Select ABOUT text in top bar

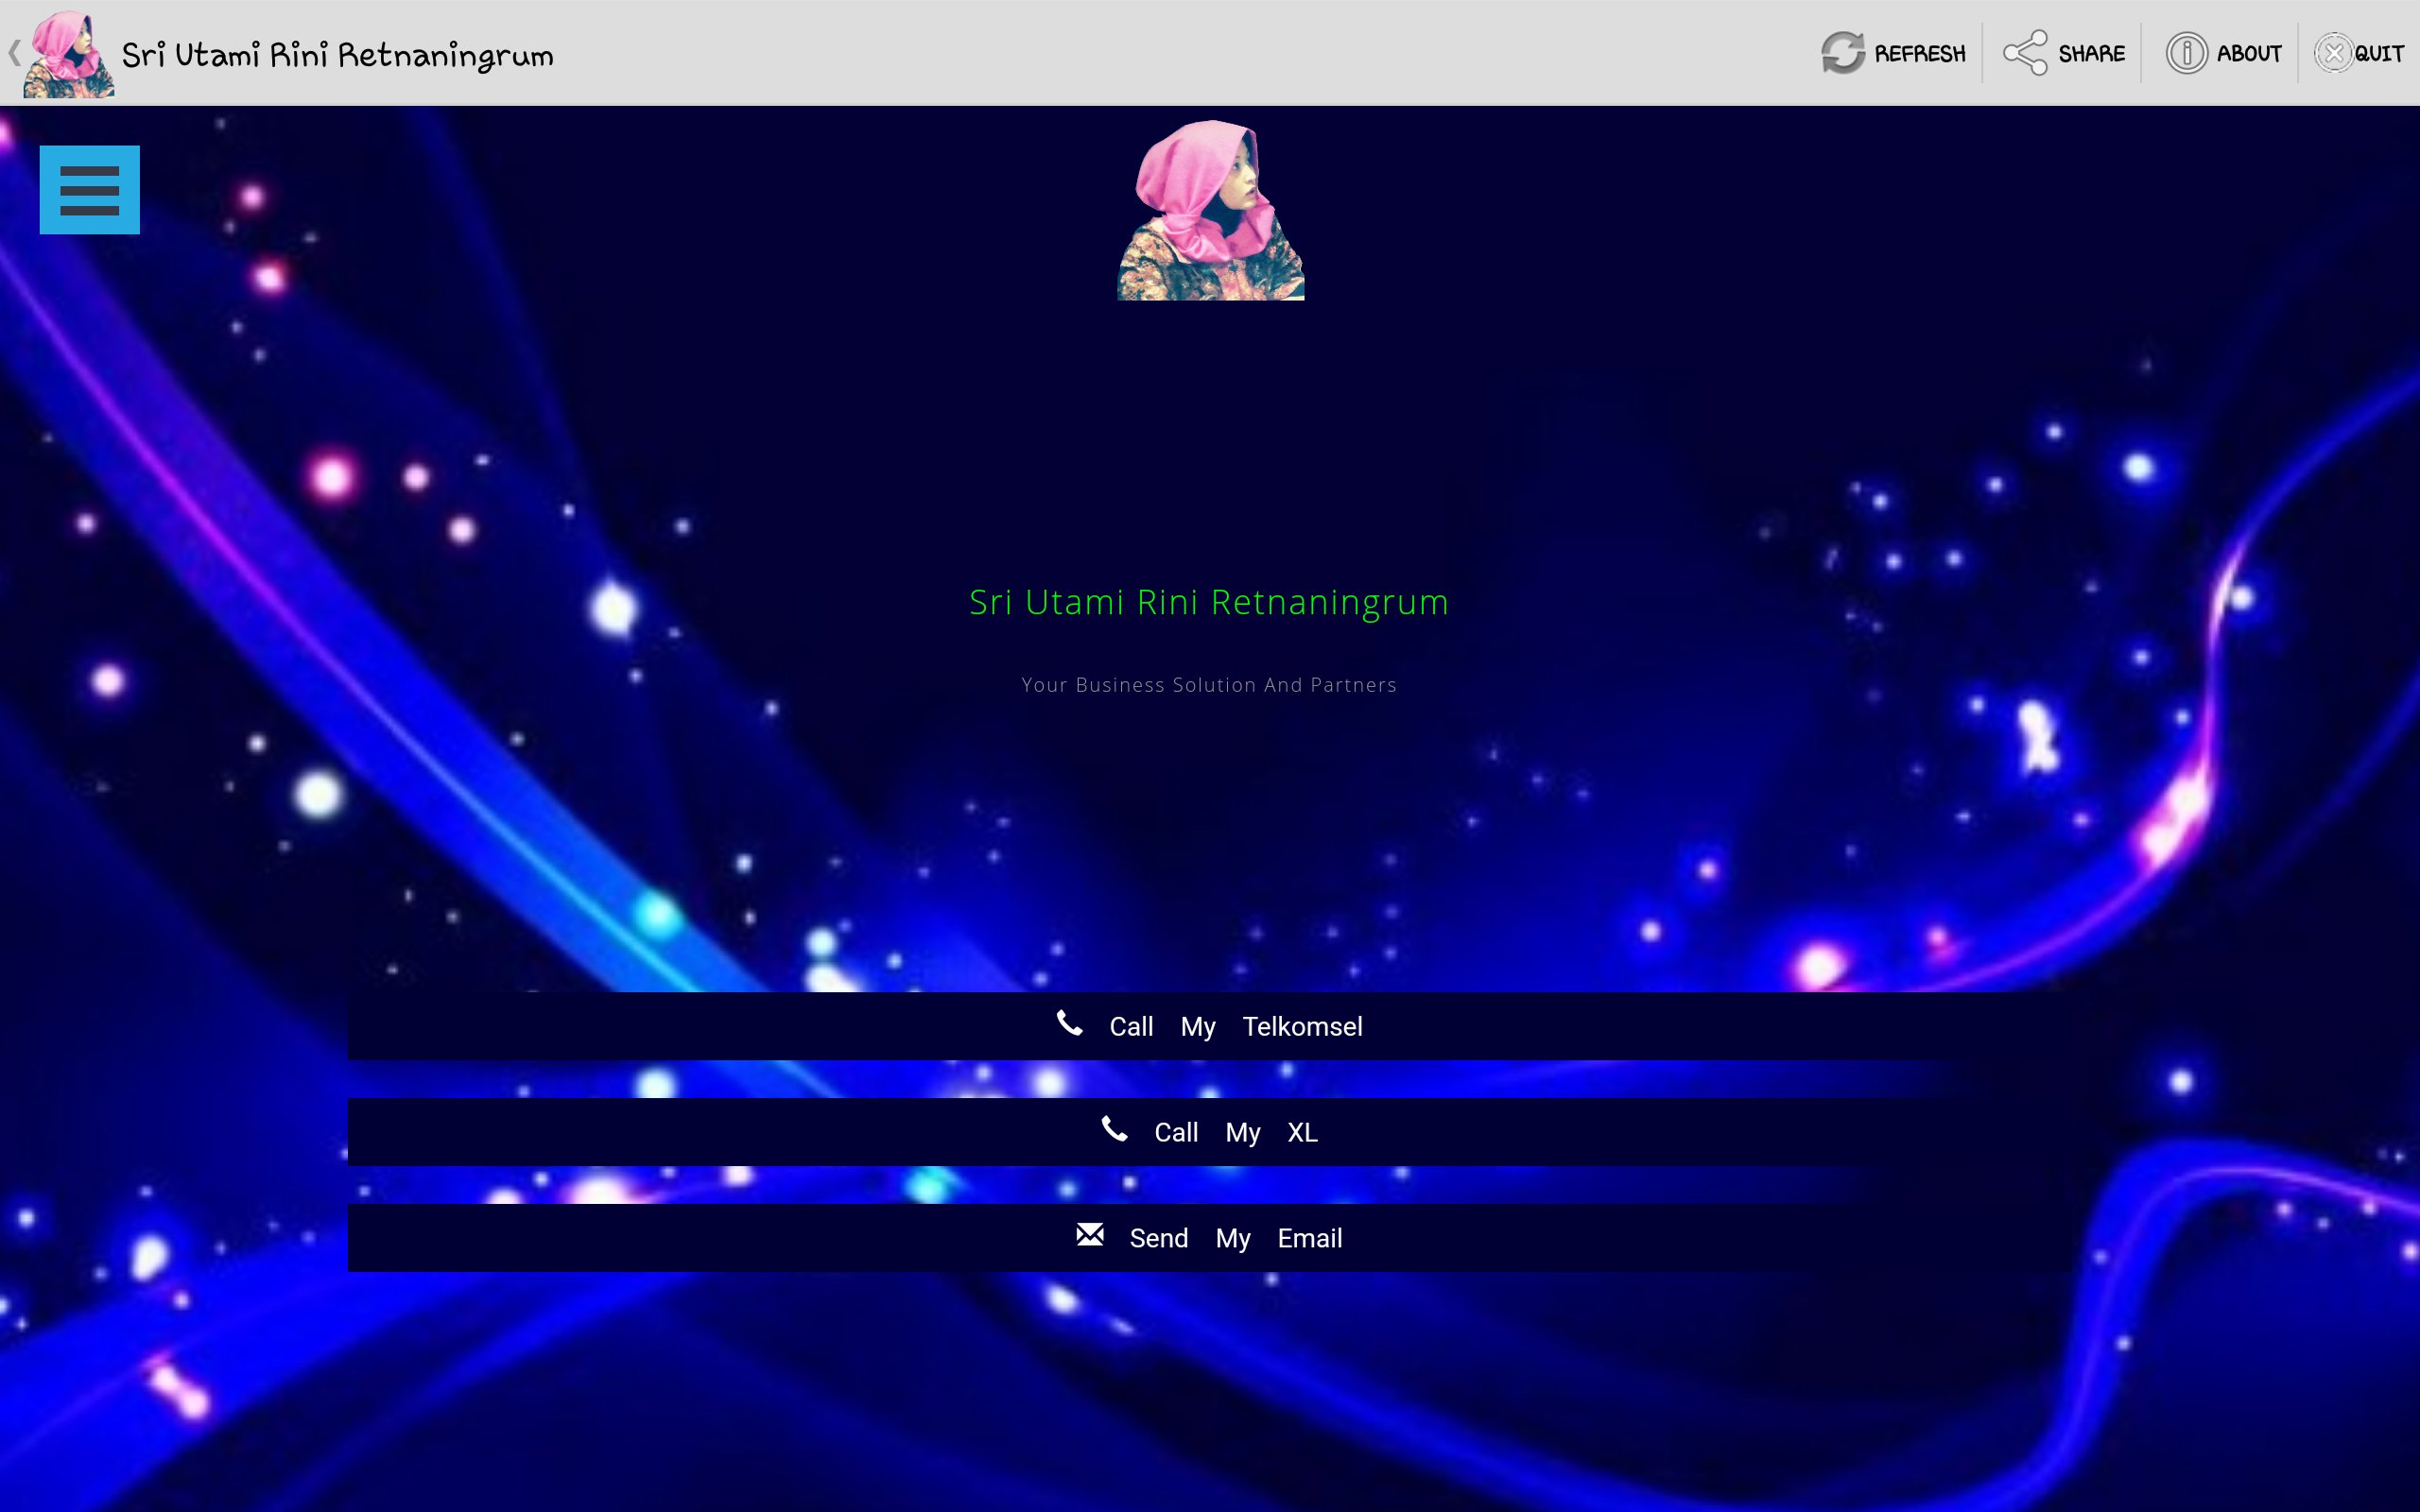(2248, 54)
